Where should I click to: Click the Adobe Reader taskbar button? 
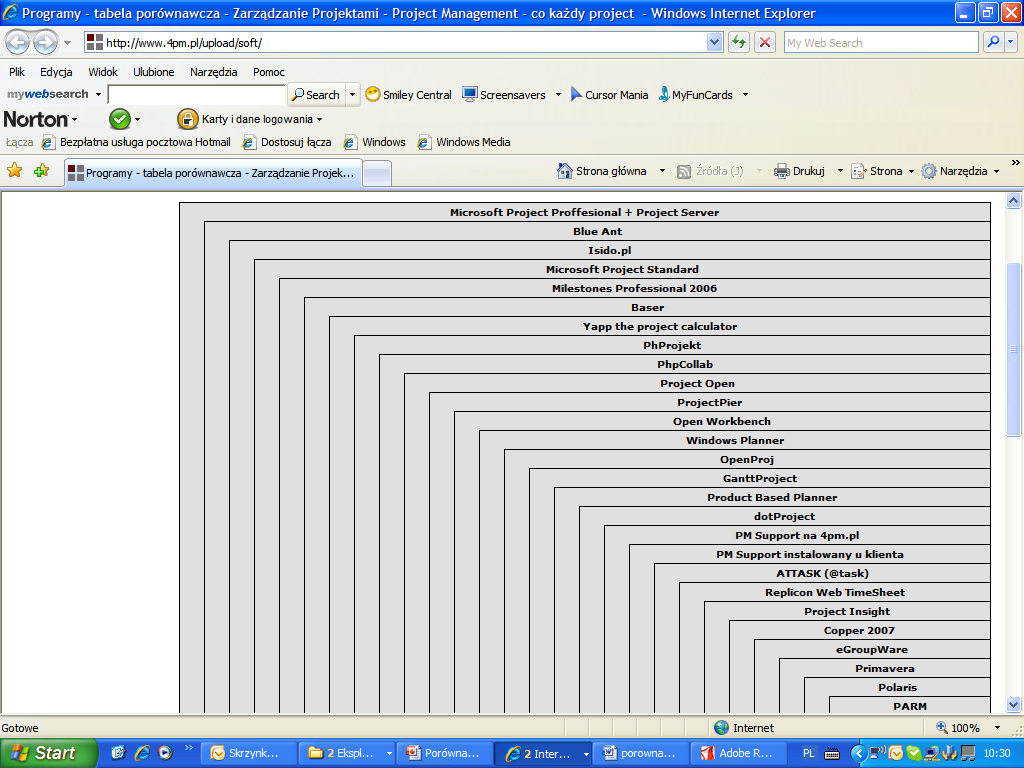pos(737,753)
